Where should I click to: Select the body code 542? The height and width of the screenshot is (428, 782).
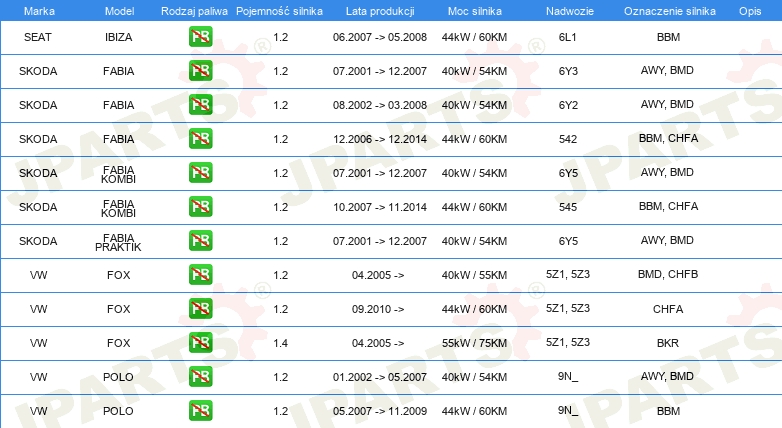coord(568,139)
